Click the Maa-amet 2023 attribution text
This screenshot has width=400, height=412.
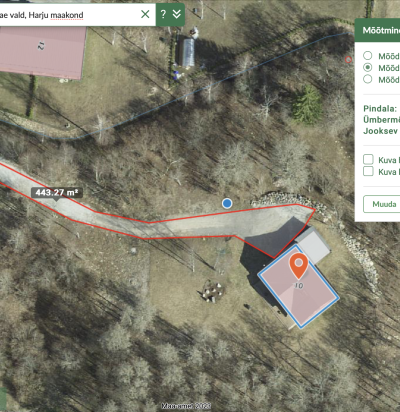point(186,406)
